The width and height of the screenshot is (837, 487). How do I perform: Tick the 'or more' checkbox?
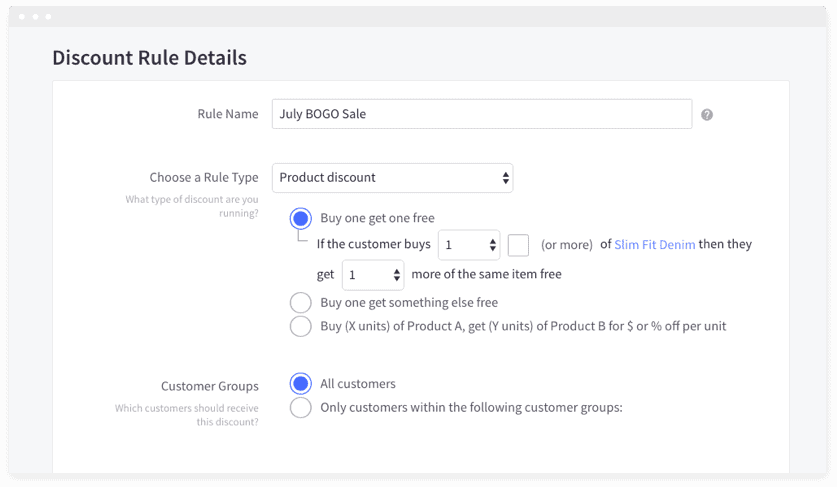[x=518, y=245]
